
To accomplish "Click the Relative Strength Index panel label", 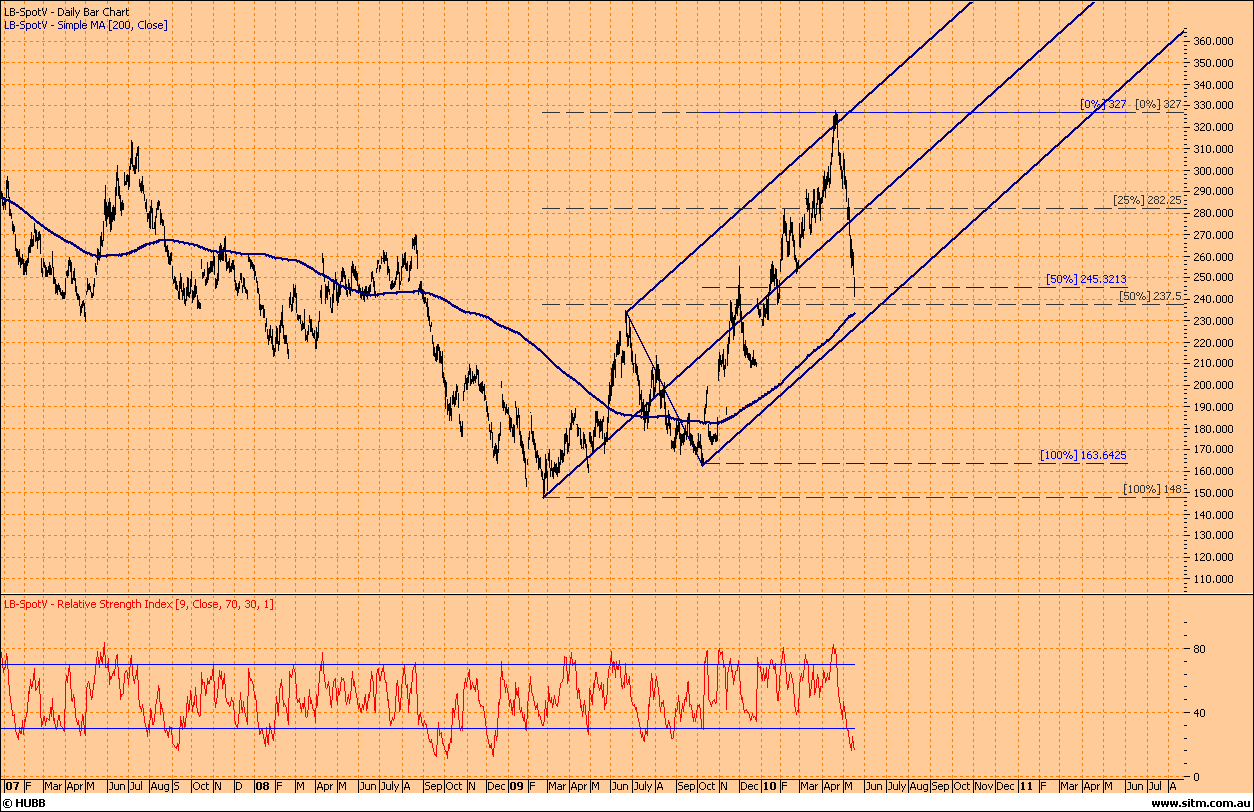I will pos(139,604).
